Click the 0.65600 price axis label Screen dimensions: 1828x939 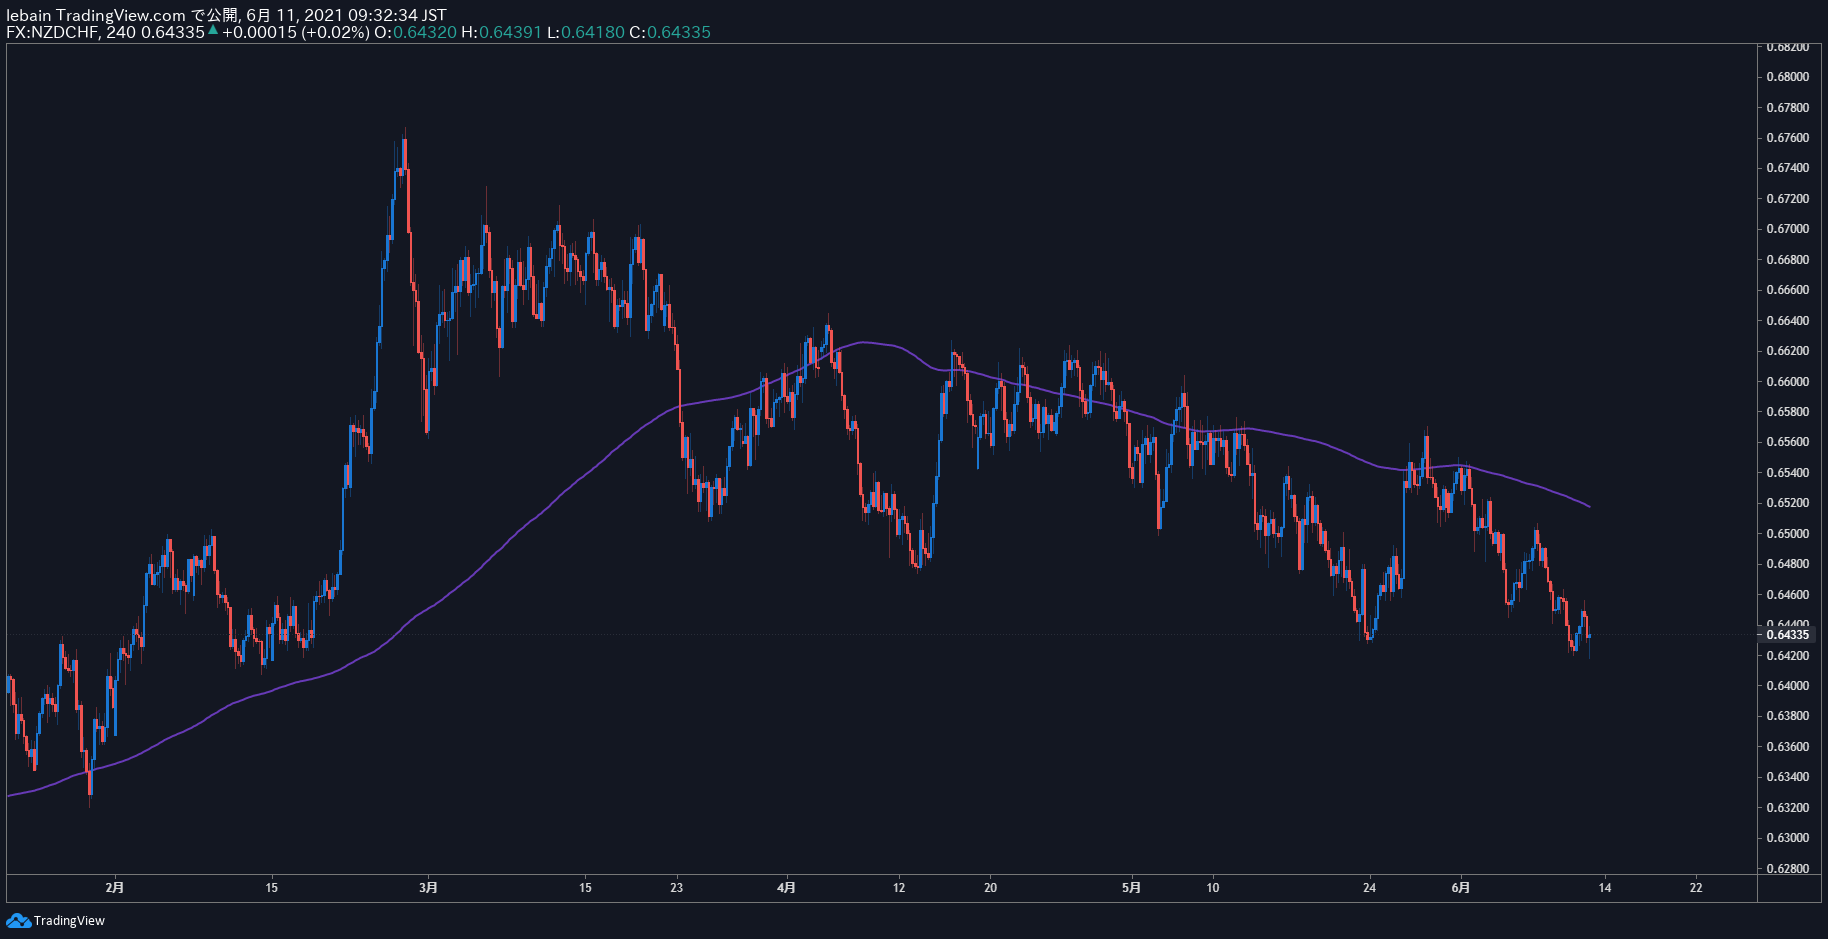click(x=1787, y=442)
